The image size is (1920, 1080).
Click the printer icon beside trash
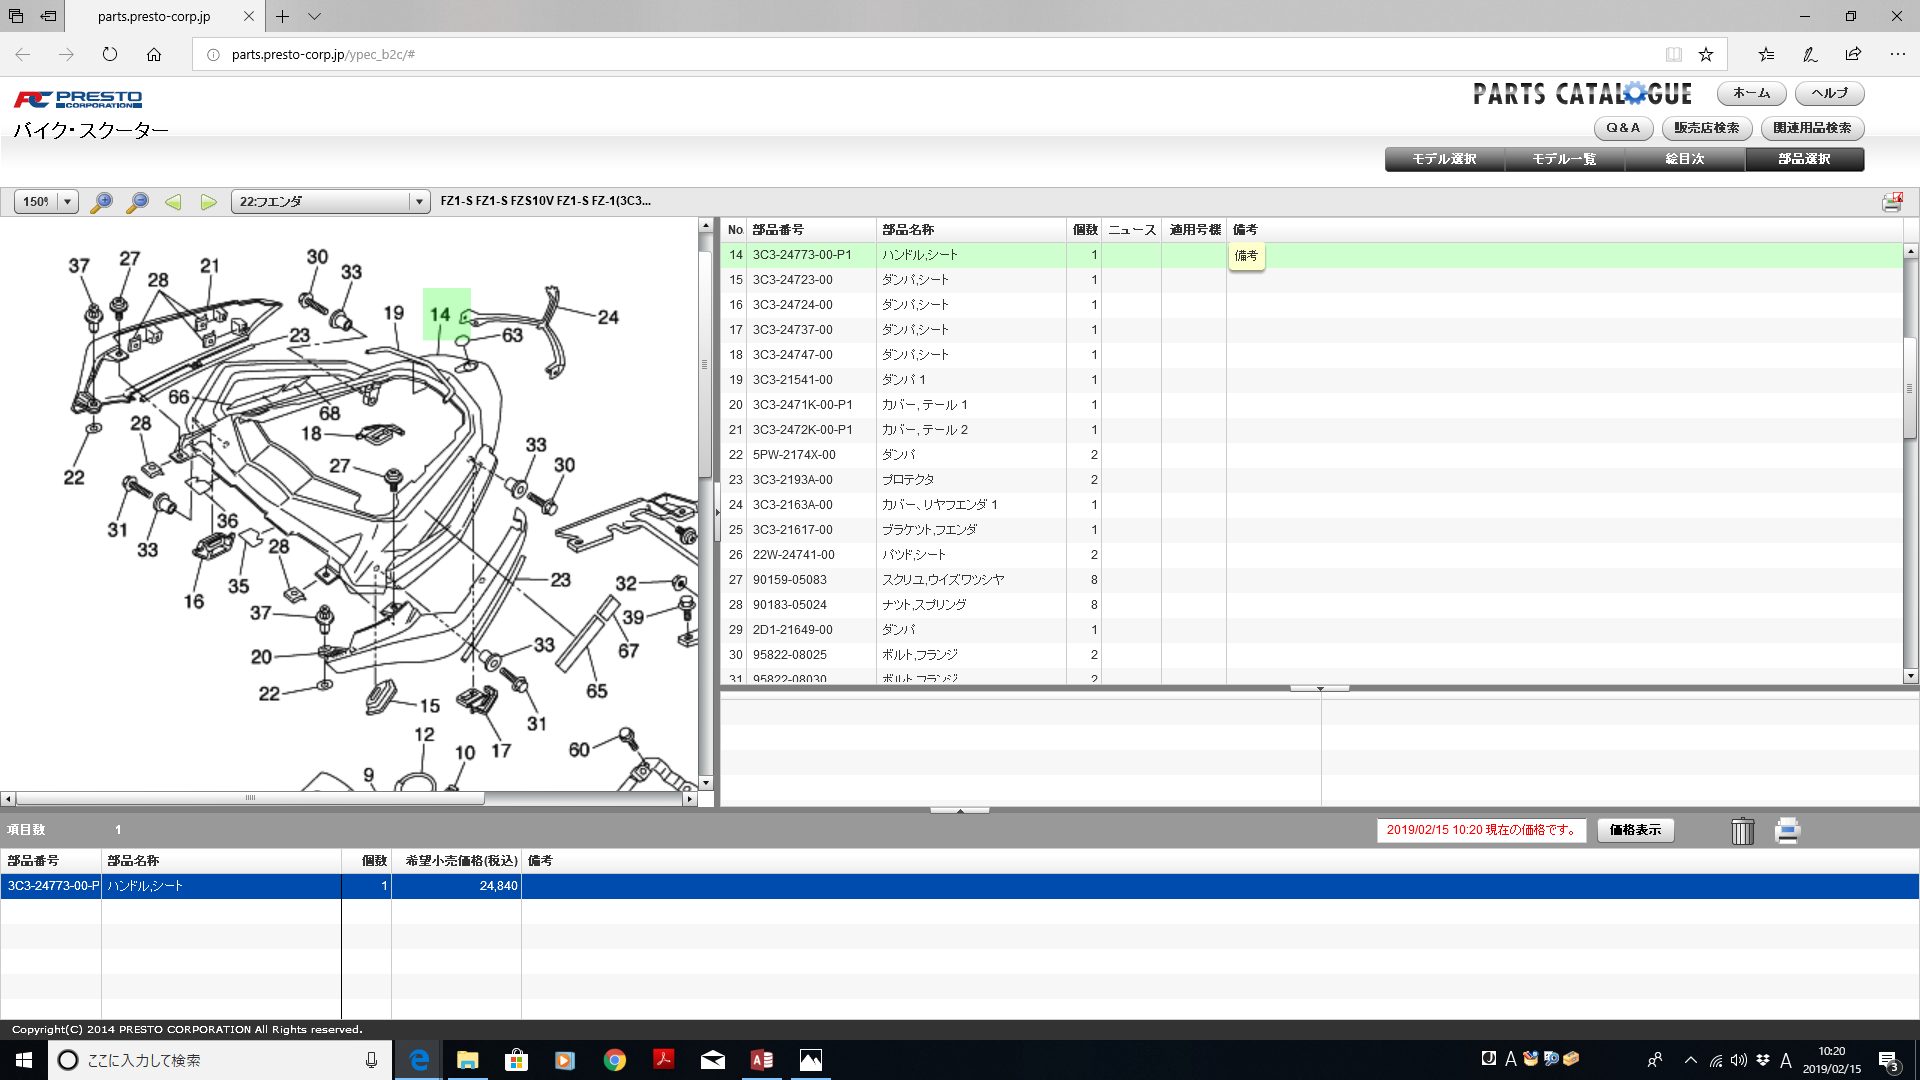(x=1787, y=831)
